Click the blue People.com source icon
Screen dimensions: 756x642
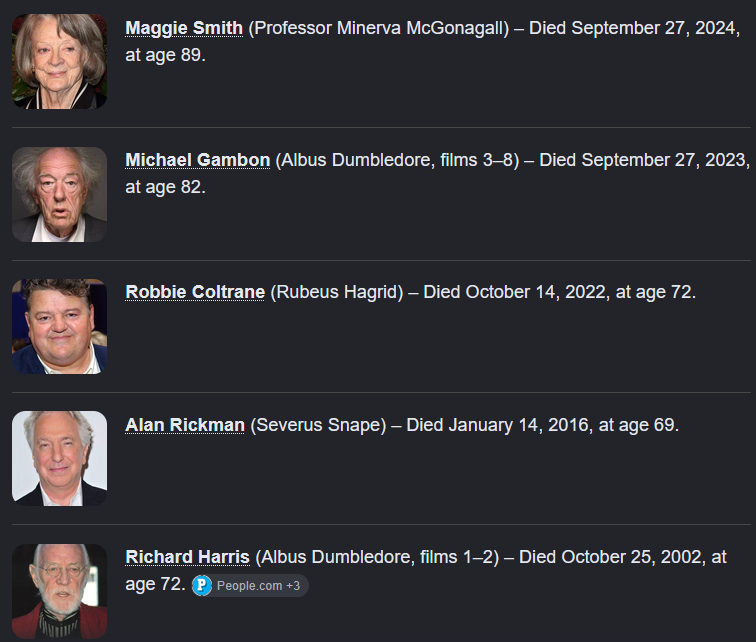click(202, 586)
